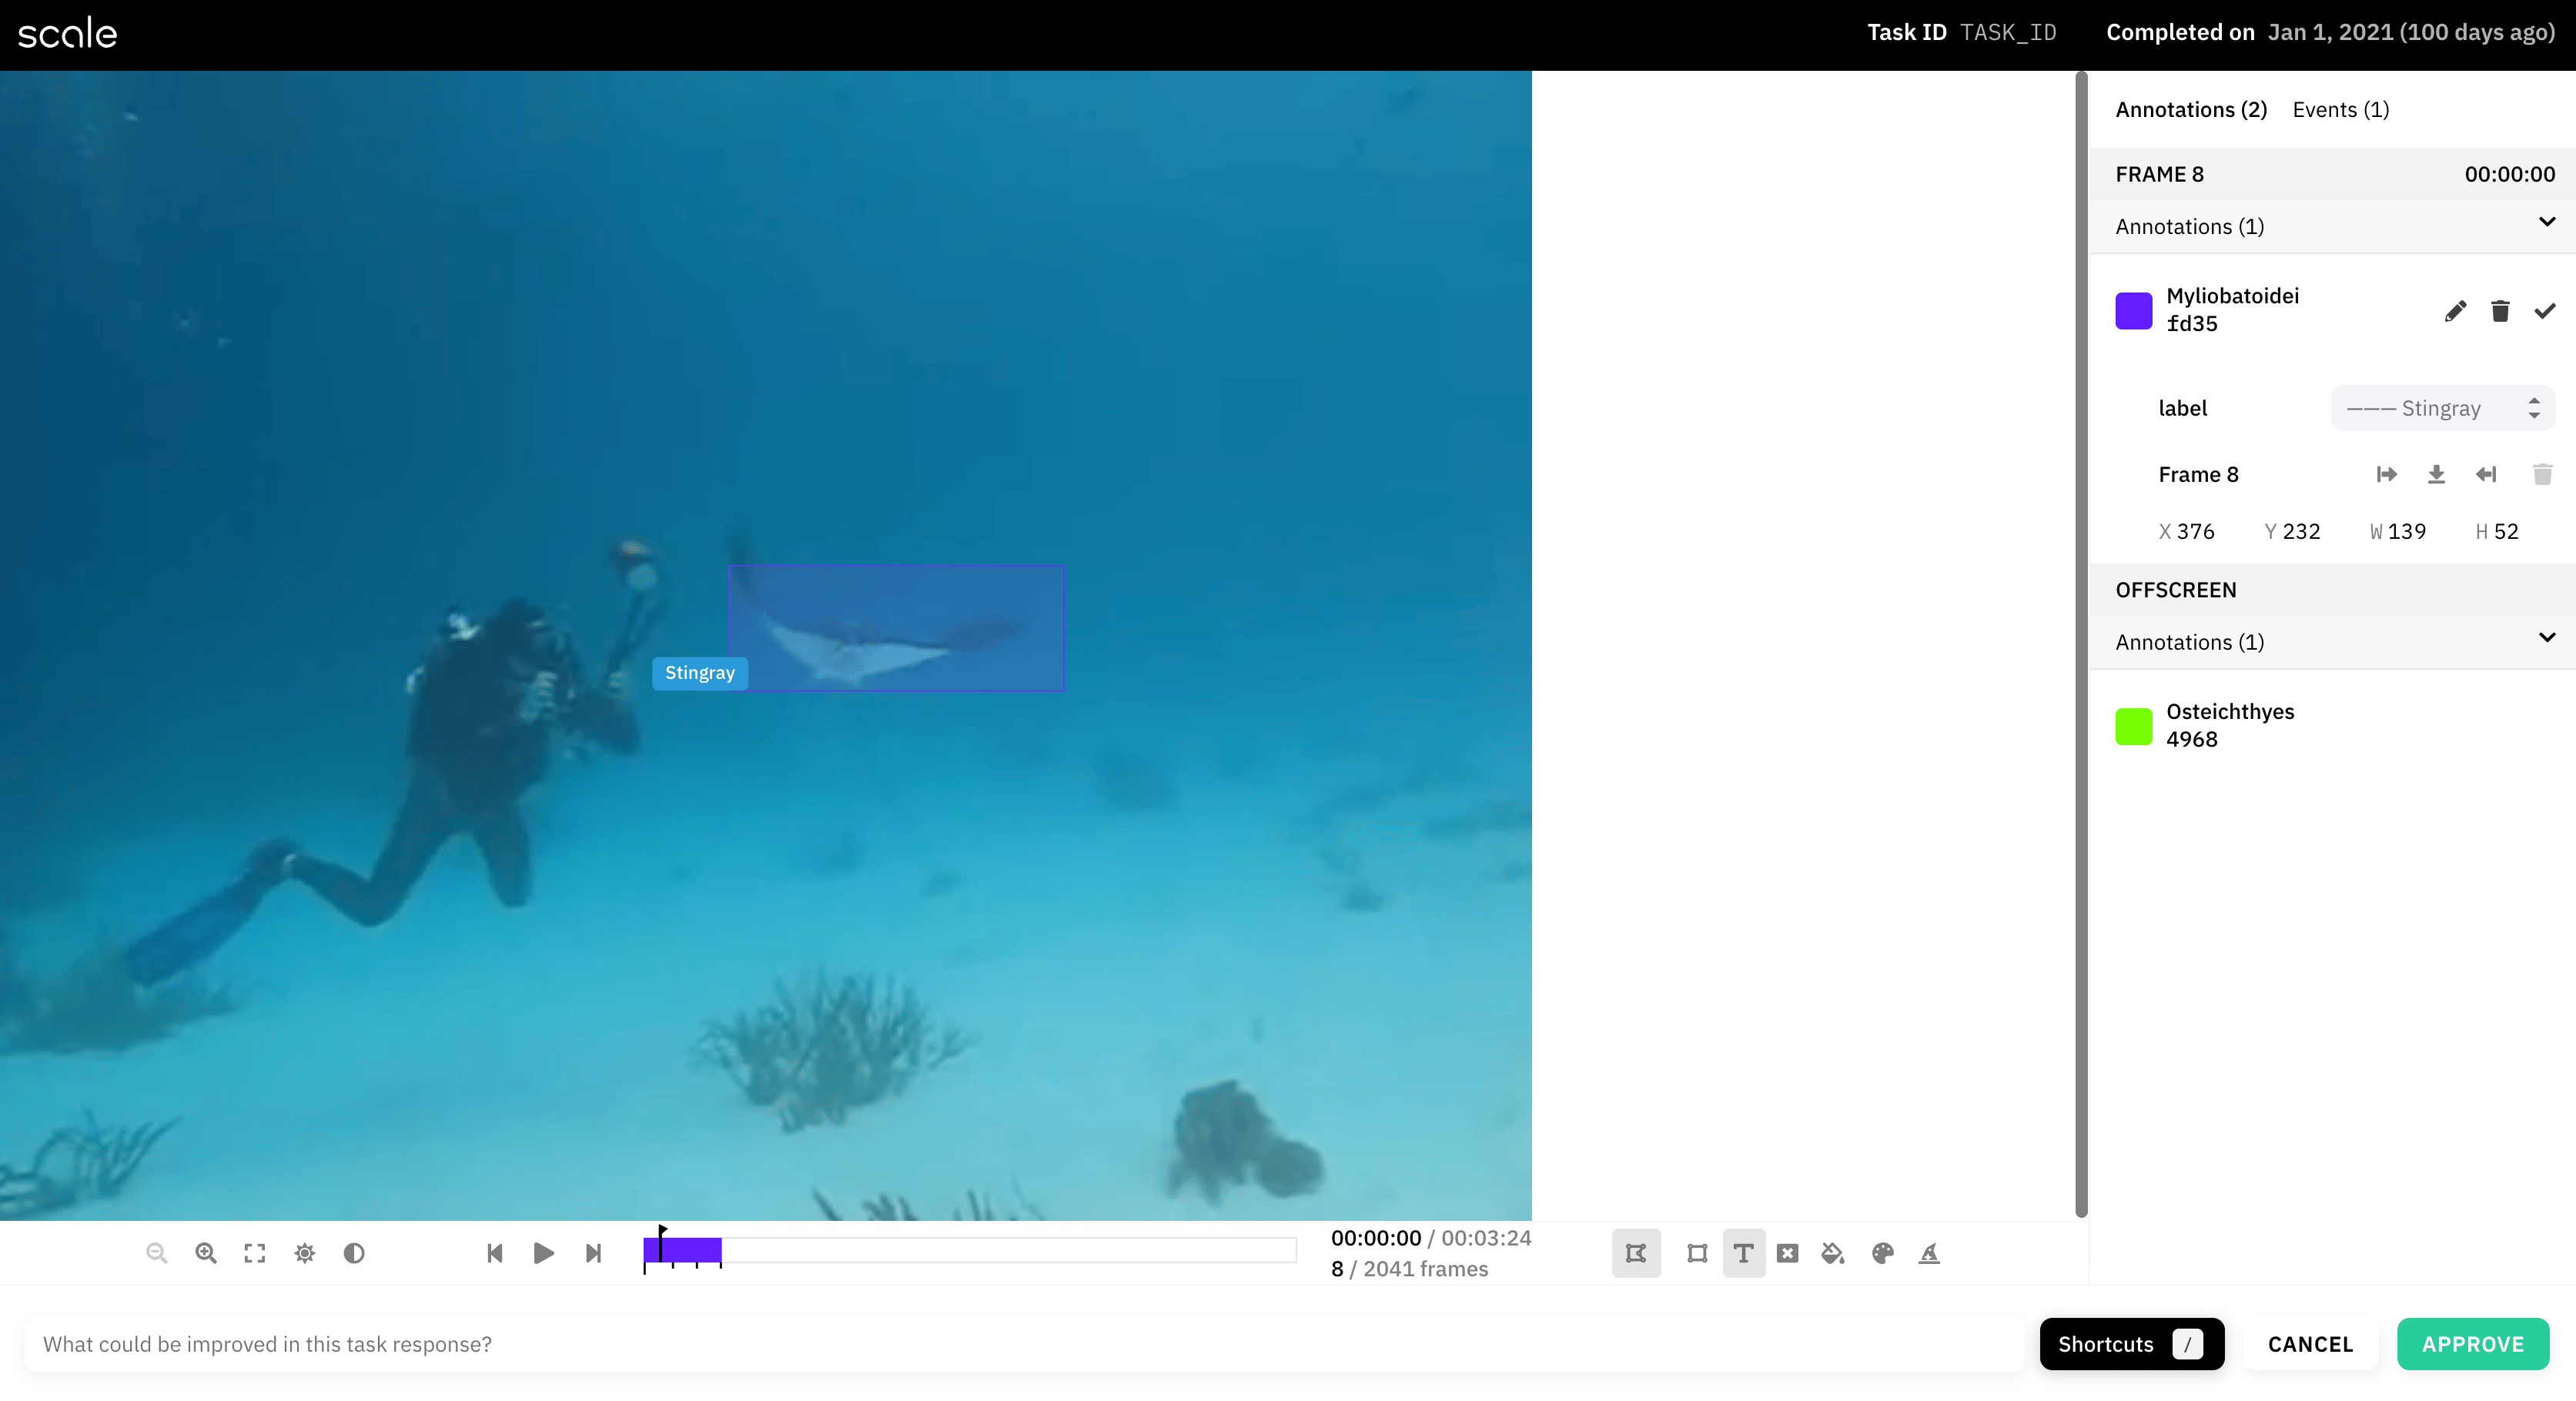The height and width of the screenshot is (1401, 2576).
Task: Delete the Myliobatoidei fd35 annotation
Action: pos(2500,311)
